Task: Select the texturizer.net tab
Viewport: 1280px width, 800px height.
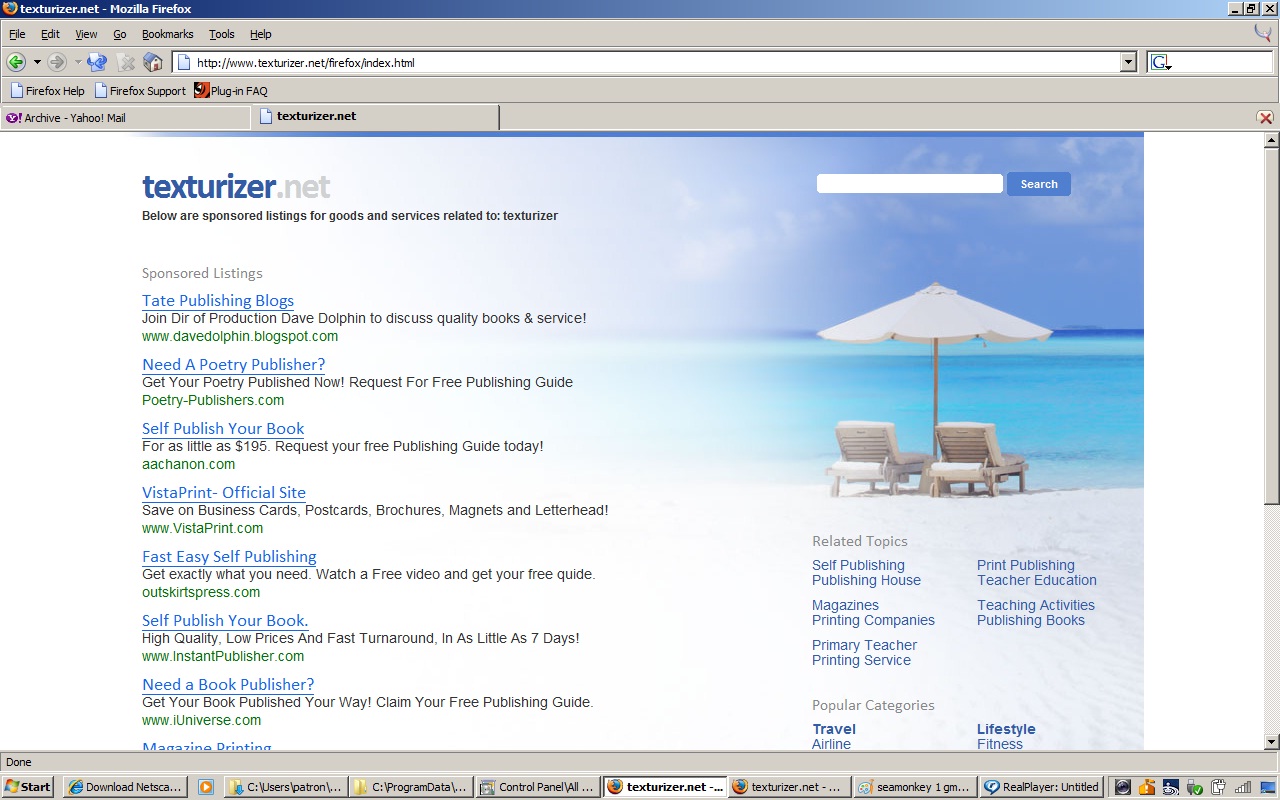Action: click(375, 117)
